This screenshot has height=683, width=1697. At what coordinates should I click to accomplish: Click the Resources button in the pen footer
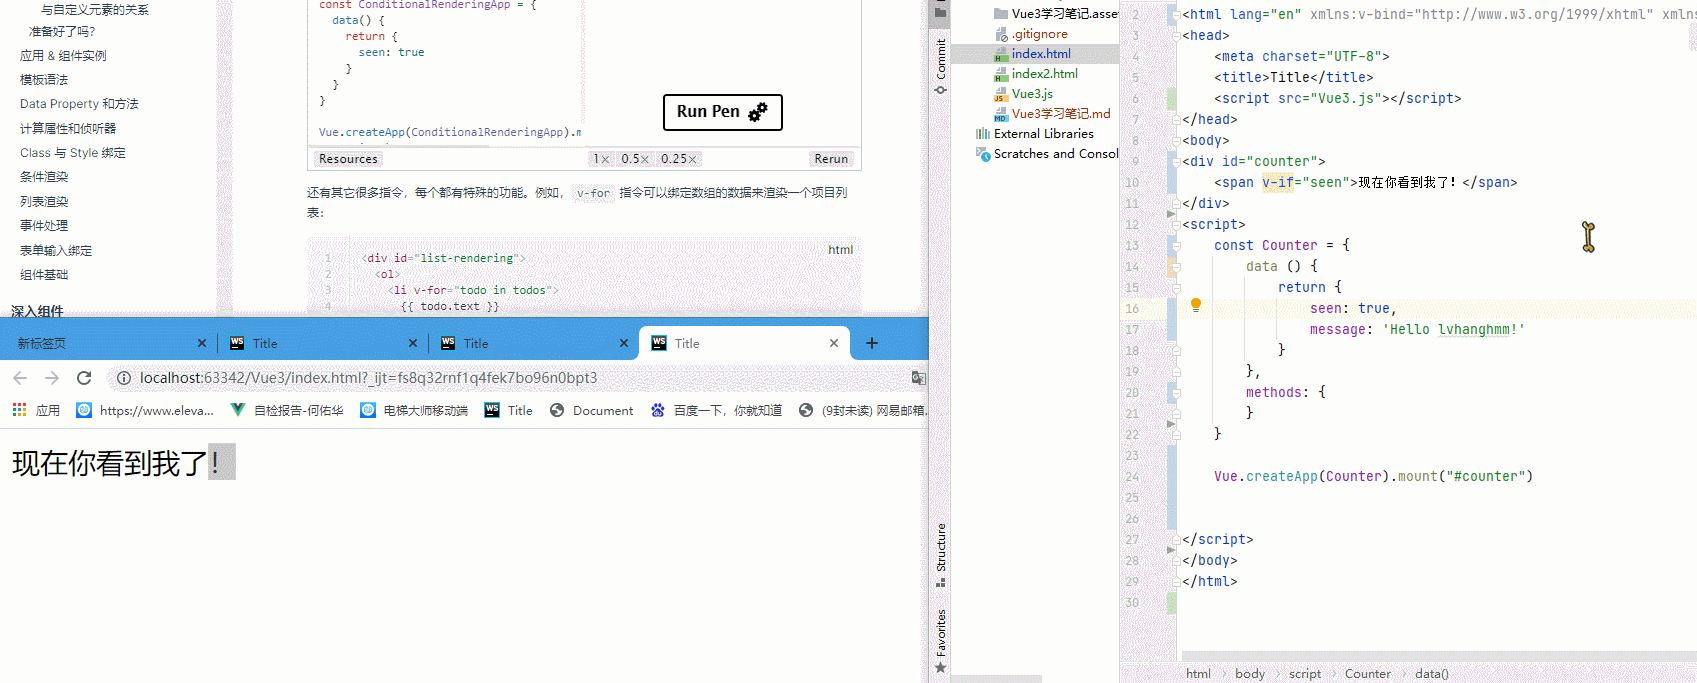348,159
